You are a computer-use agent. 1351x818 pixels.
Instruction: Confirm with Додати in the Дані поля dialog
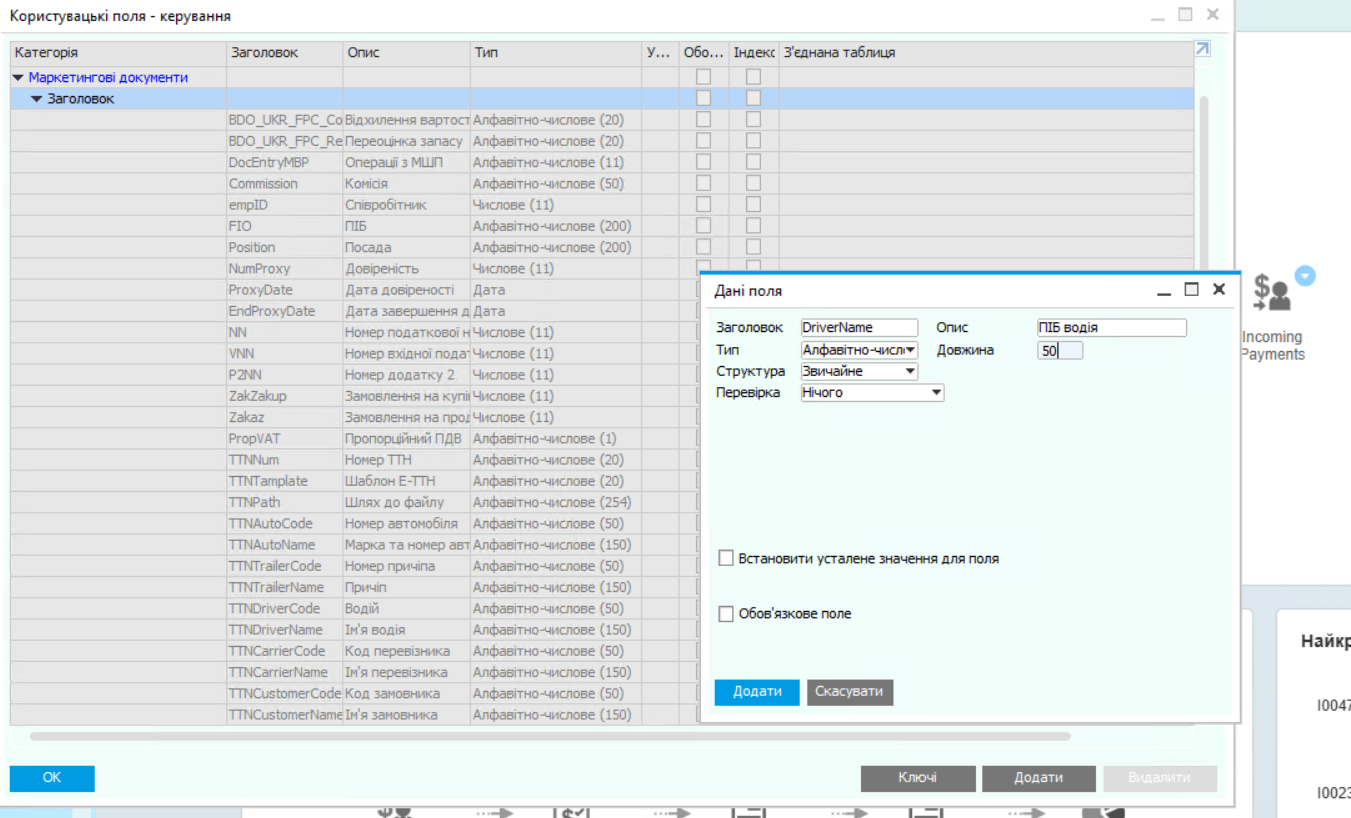coord(757,692)
